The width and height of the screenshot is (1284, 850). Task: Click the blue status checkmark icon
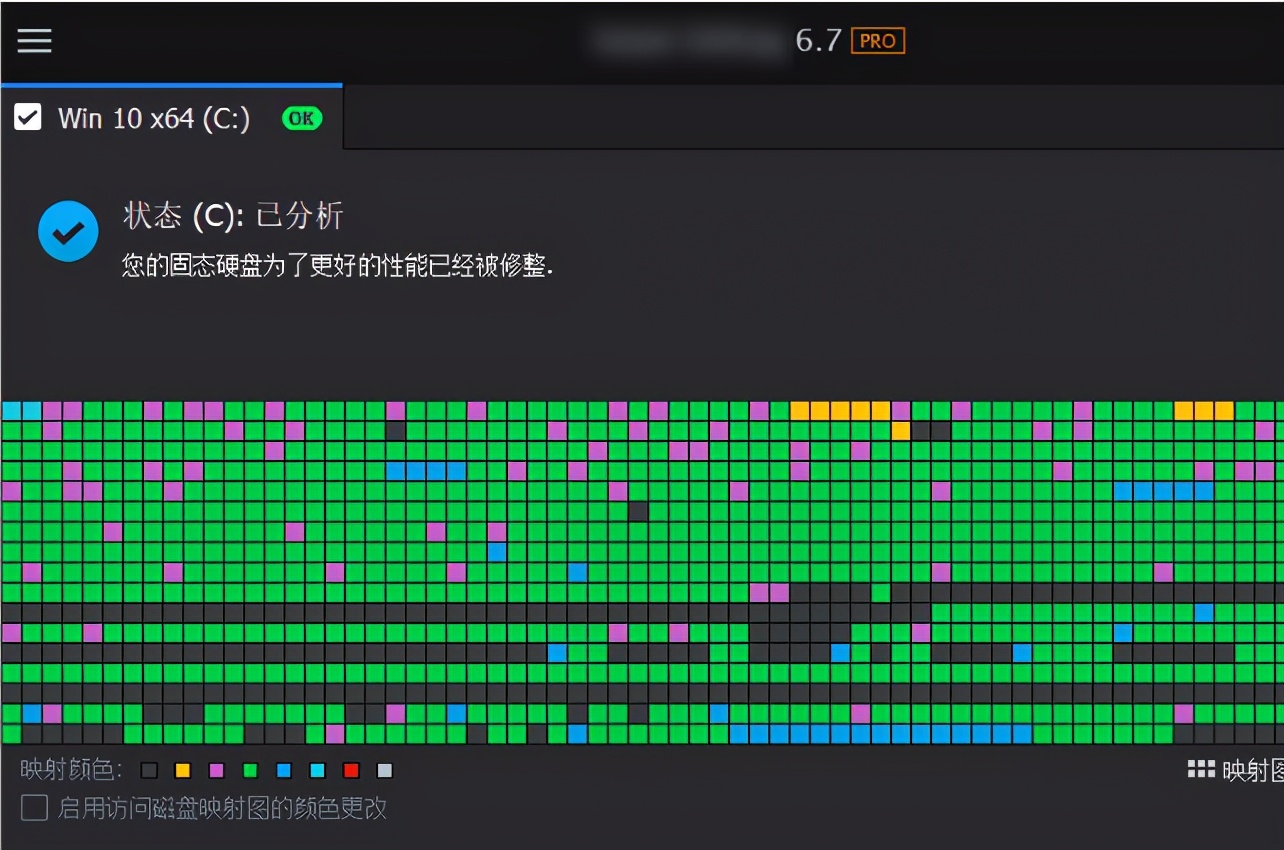68,231
